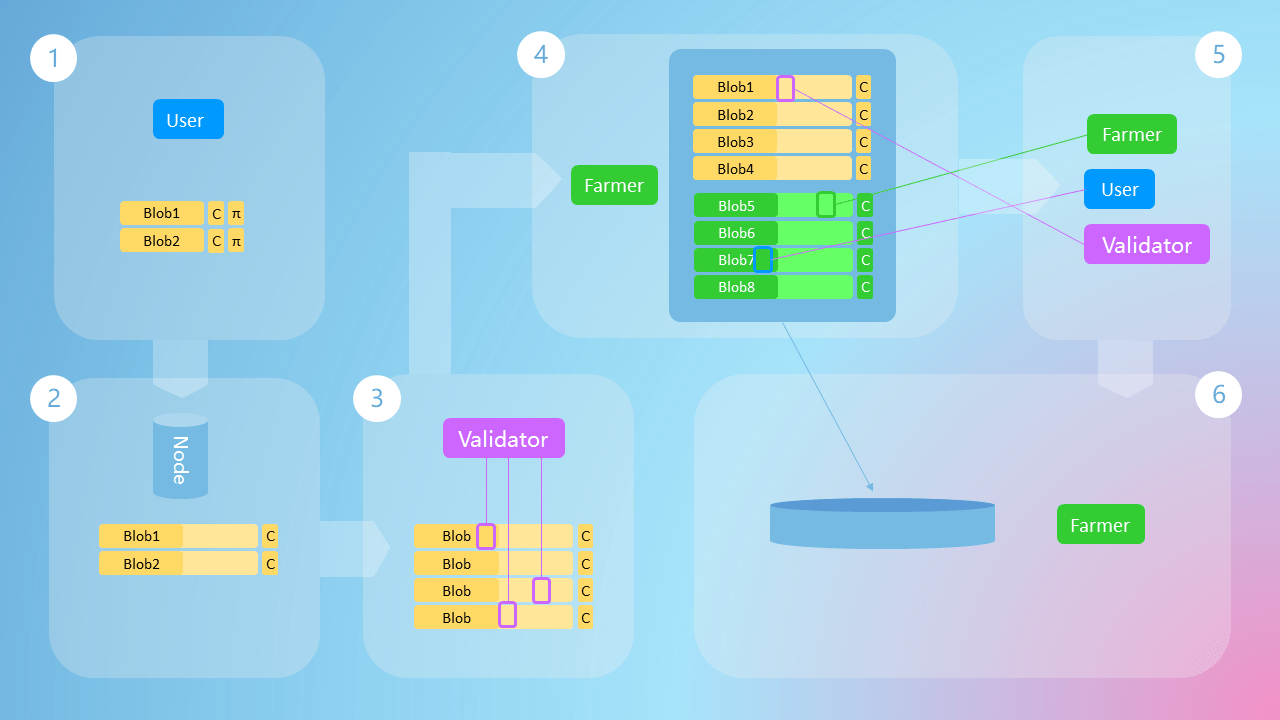
Task: Select the Blob1 bar under the Node cylinder
Action: (178, 536)
